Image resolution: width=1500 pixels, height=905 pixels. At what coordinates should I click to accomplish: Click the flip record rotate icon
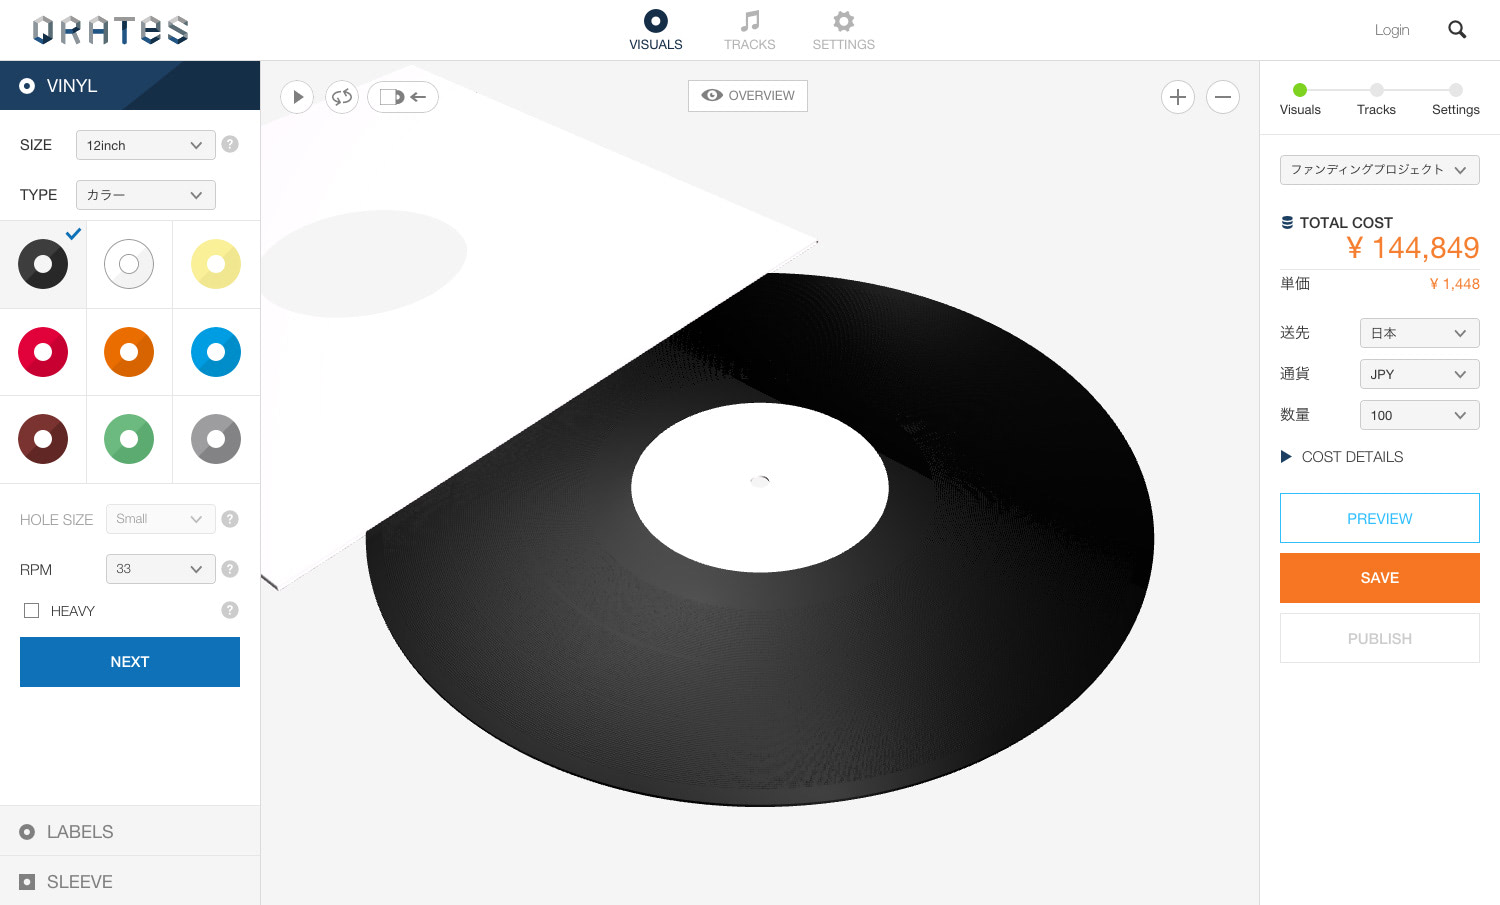(x=342, y=97)
